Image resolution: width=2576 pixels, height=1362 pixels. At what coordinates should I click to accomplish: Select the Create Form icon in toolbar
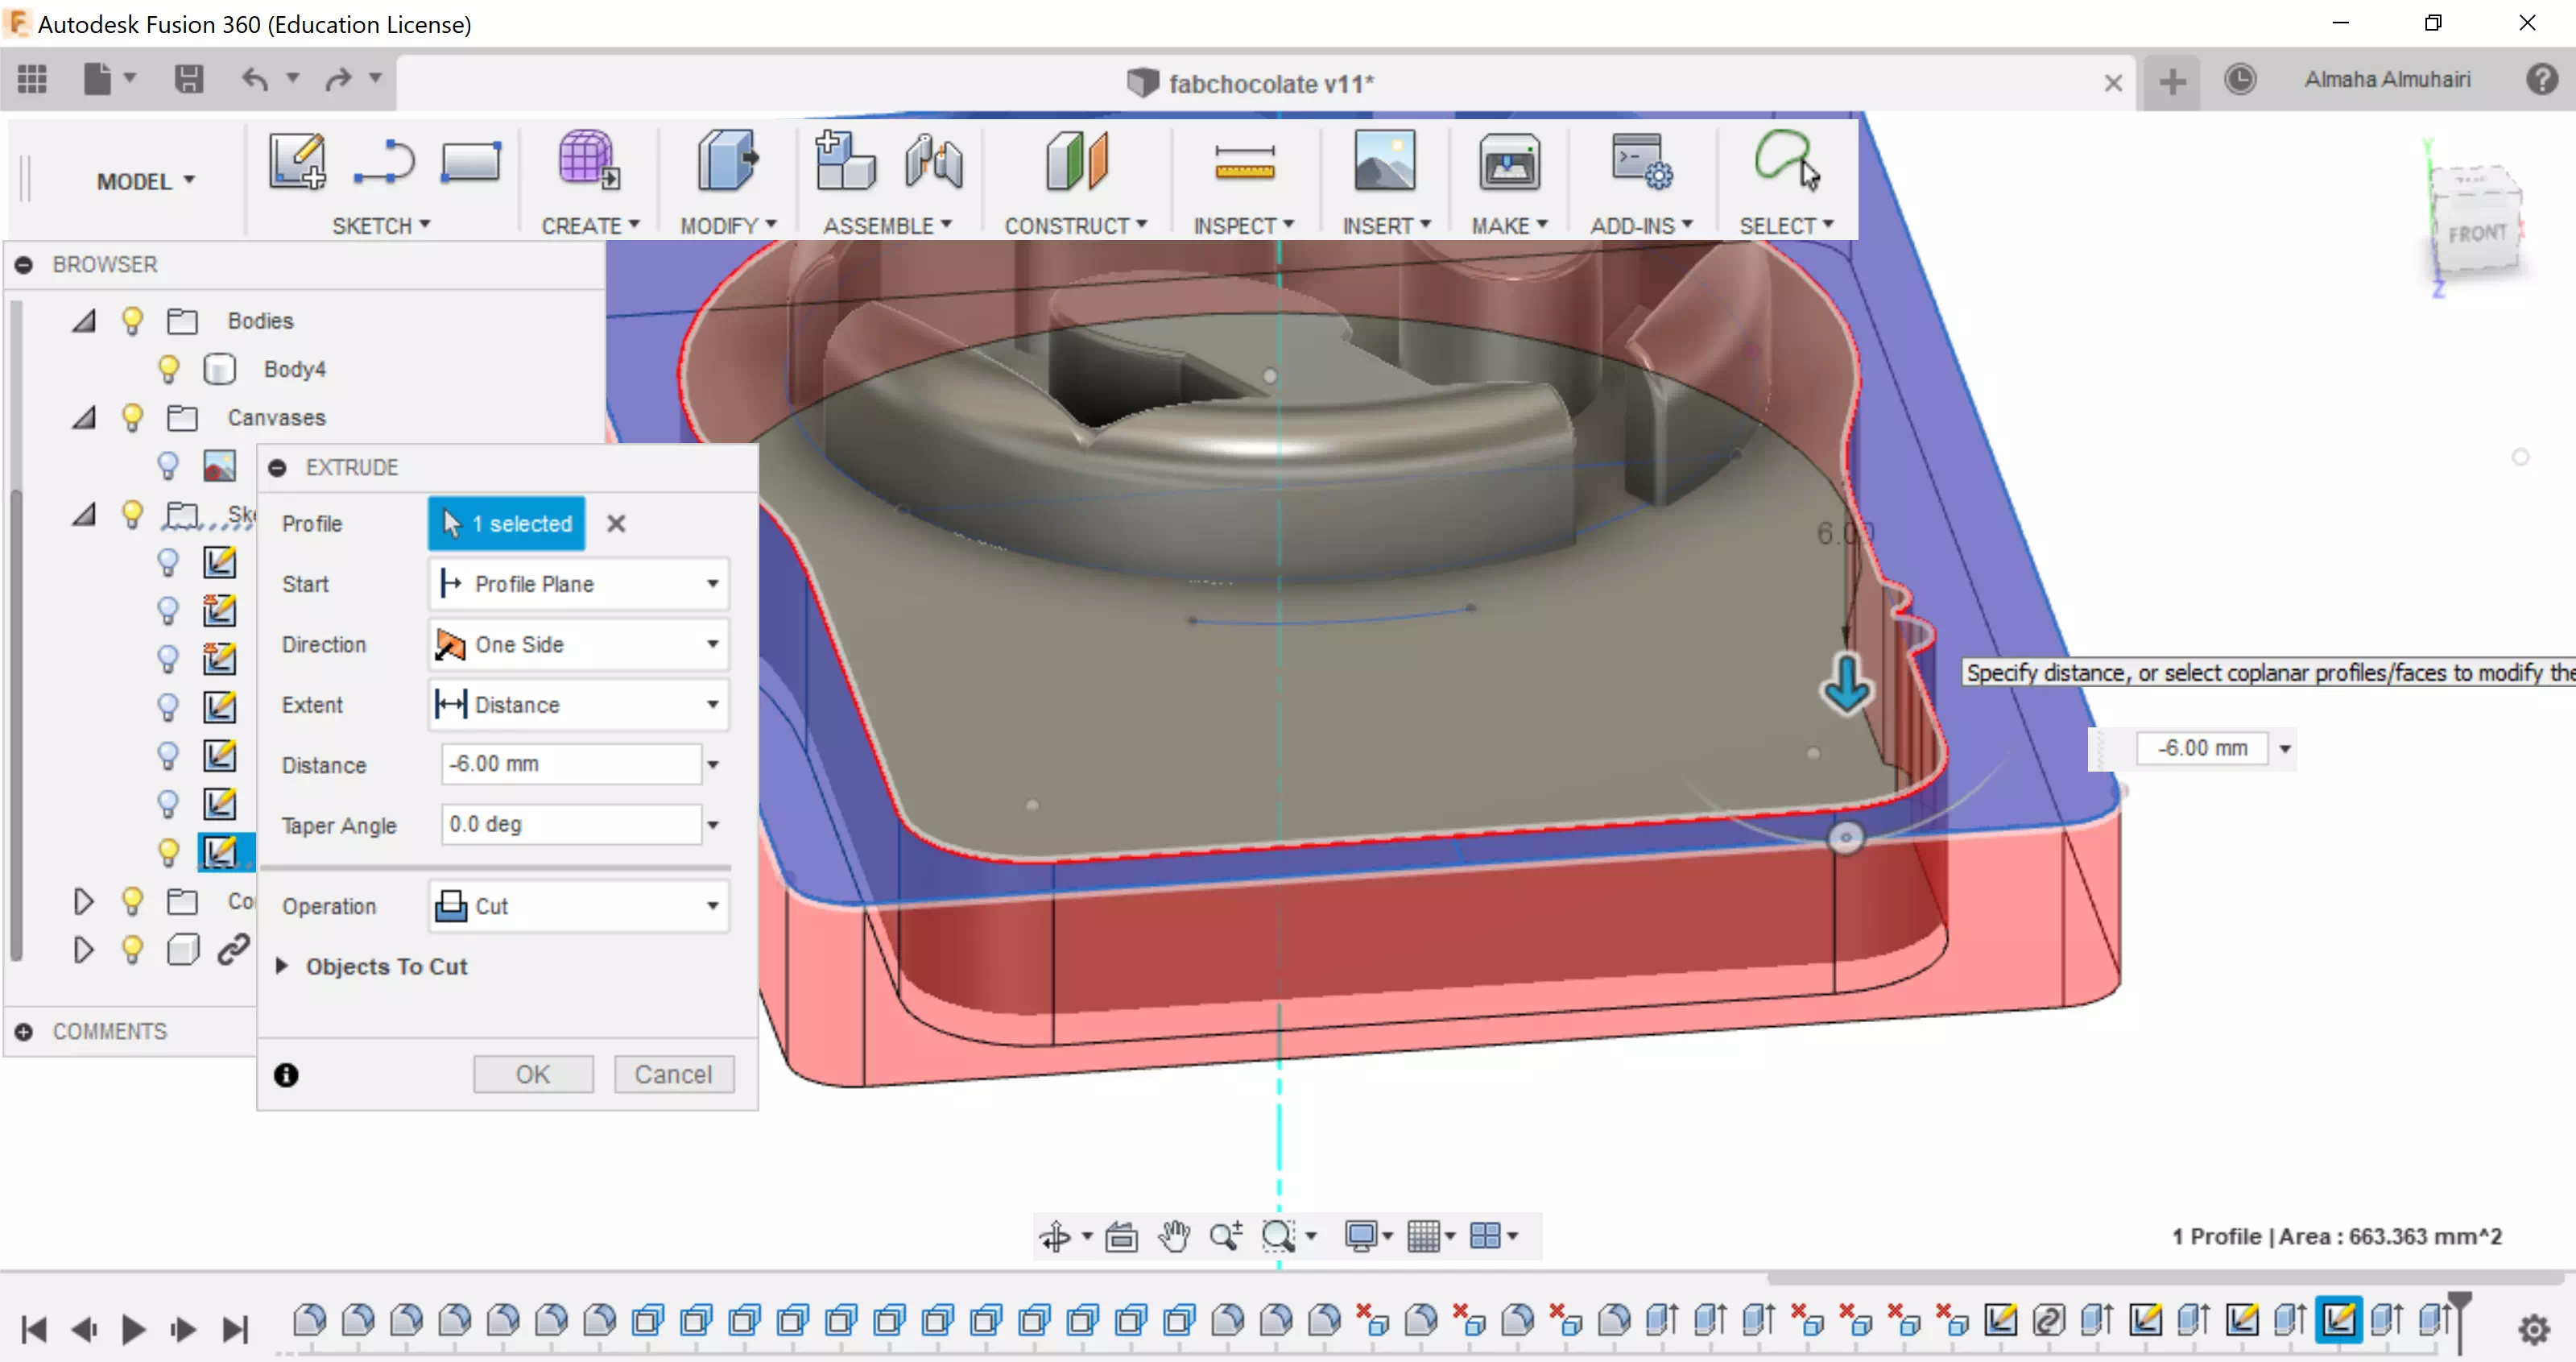pos(588,161)
